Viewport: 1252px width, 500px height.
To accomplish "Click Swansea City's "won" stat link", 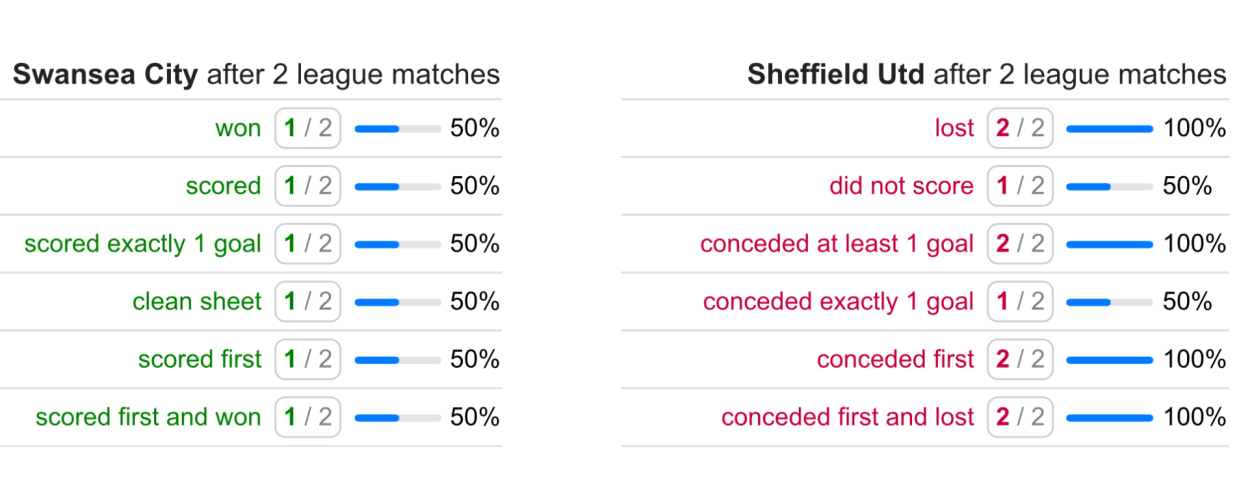I will point(237,128).
